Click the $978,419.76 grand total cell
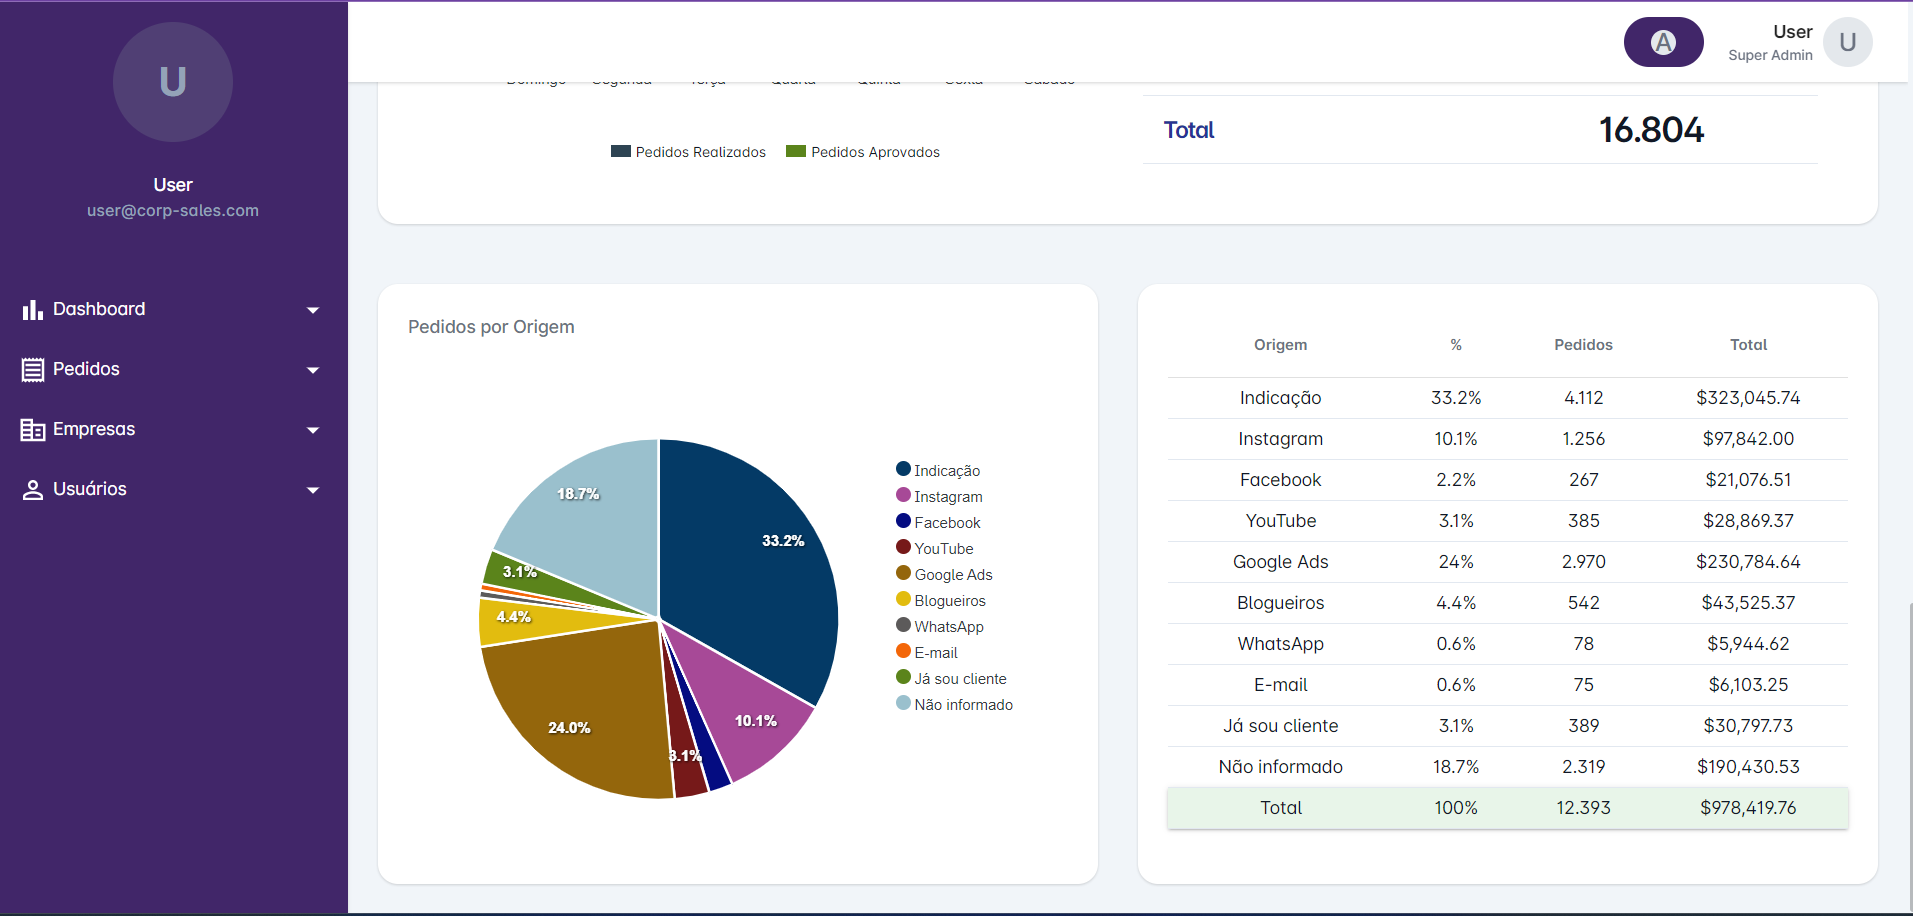The image size is (1913, 916). point(1748,808)
